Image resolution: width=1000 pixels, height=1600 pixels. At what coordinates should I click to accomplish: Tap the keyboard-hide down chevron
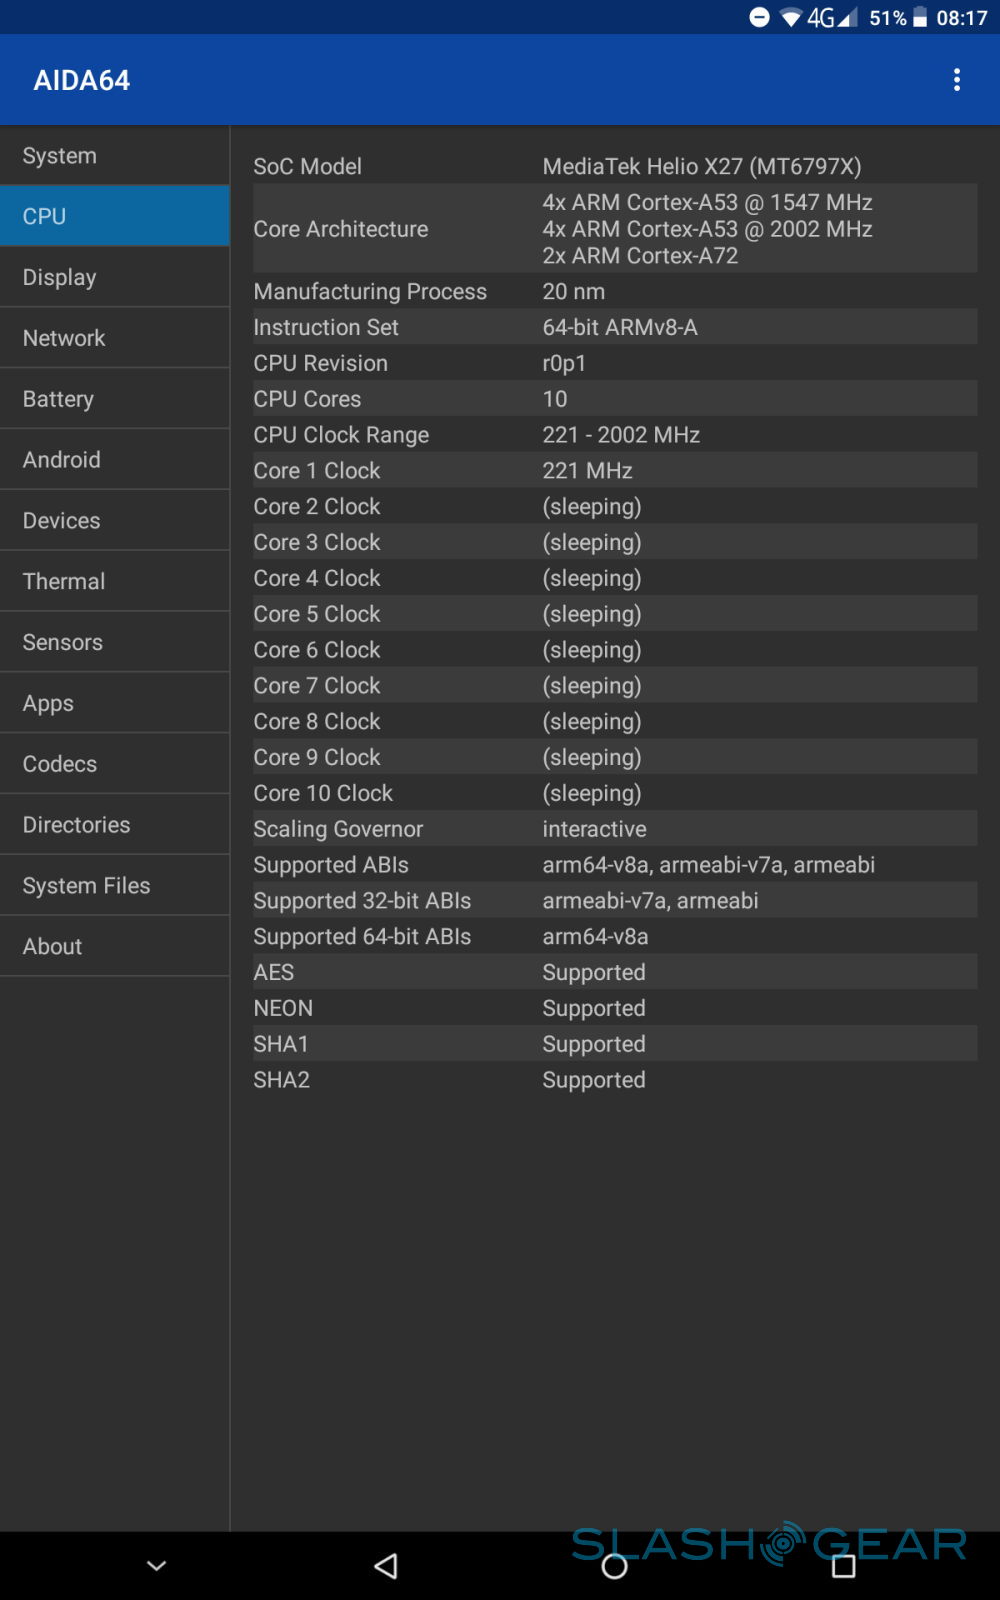point(157,1566)
